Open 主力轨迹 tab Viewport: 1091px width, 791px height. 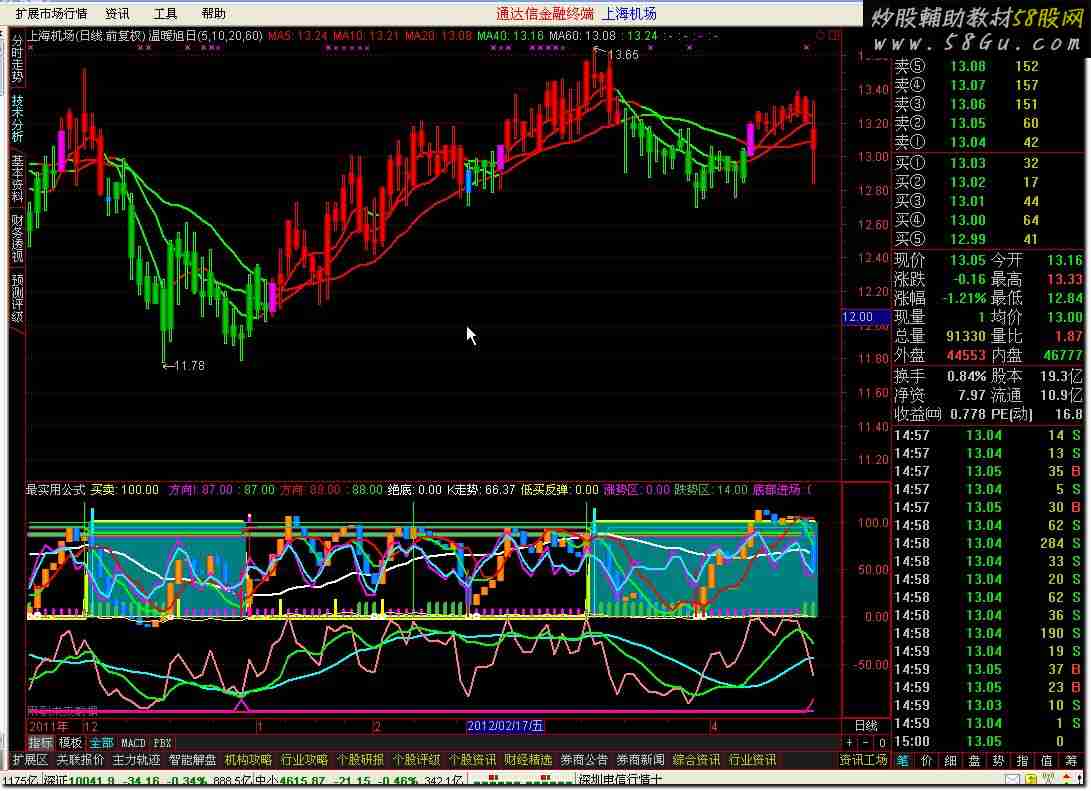pos(136,760)
